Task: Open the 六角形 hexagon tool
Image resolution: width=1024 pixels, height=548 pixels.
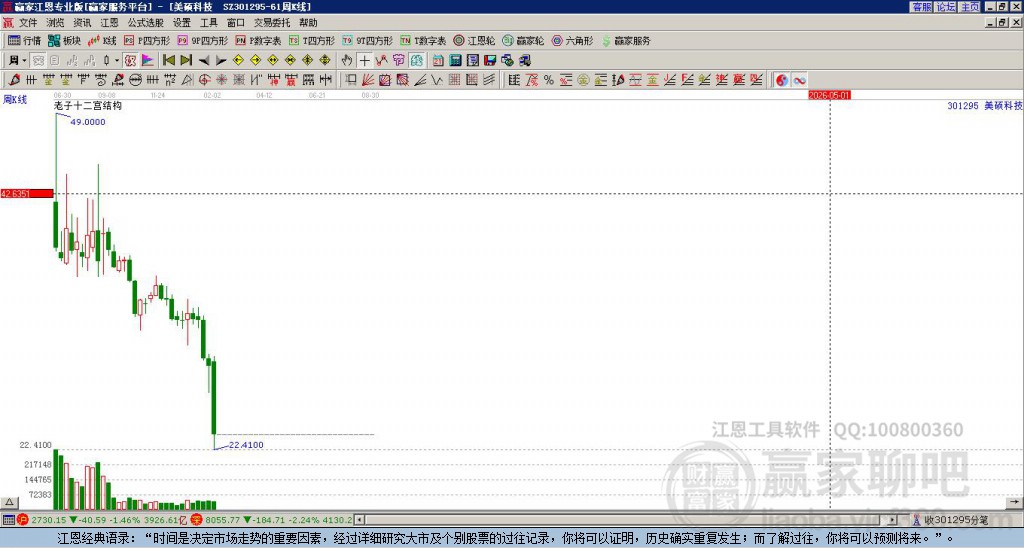Action: (572, 40)
